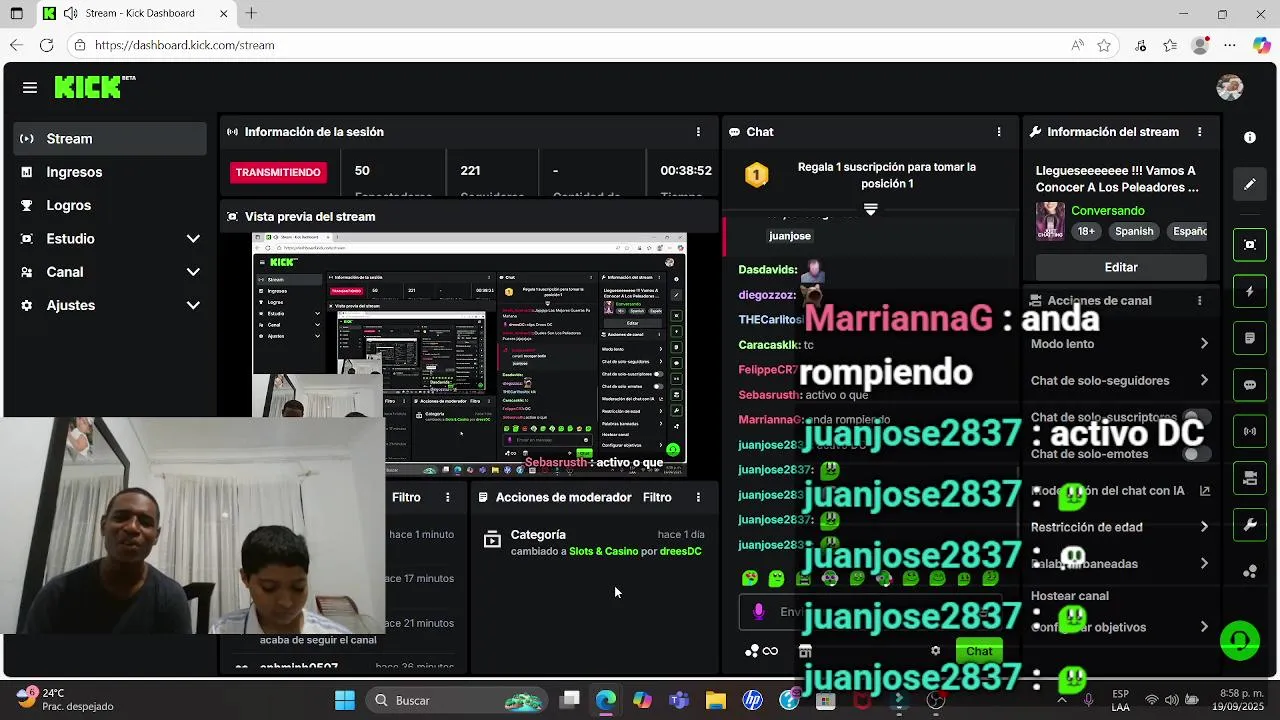Click the Caracaskik username in chat
This screenshot has height=720, width=1280.
pos(768,345)
